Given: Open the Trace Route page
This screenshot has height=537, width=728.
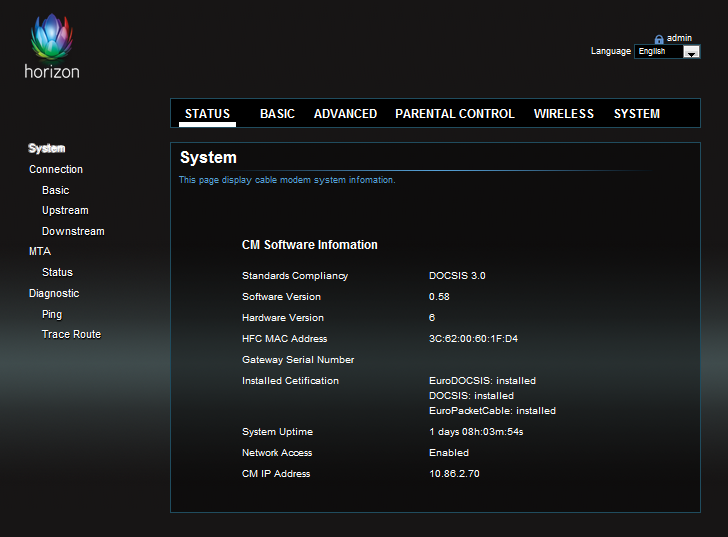Looking at the screenshot, I should (71, 335).
